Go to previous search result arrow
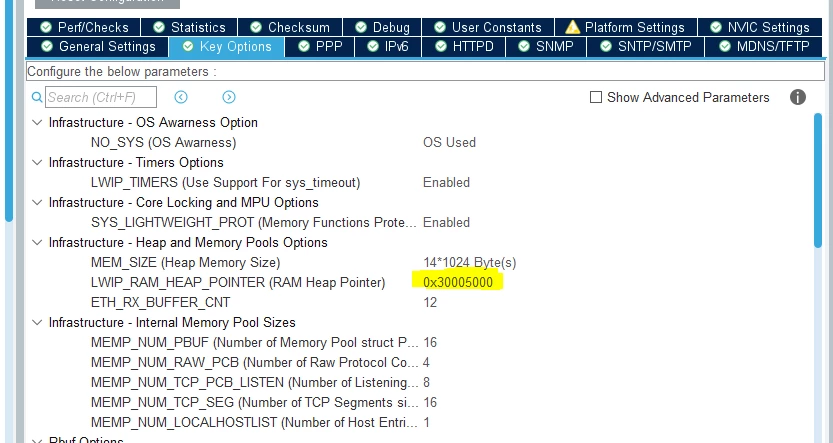This screenshot has width=833, height=443. coord(181,97)
